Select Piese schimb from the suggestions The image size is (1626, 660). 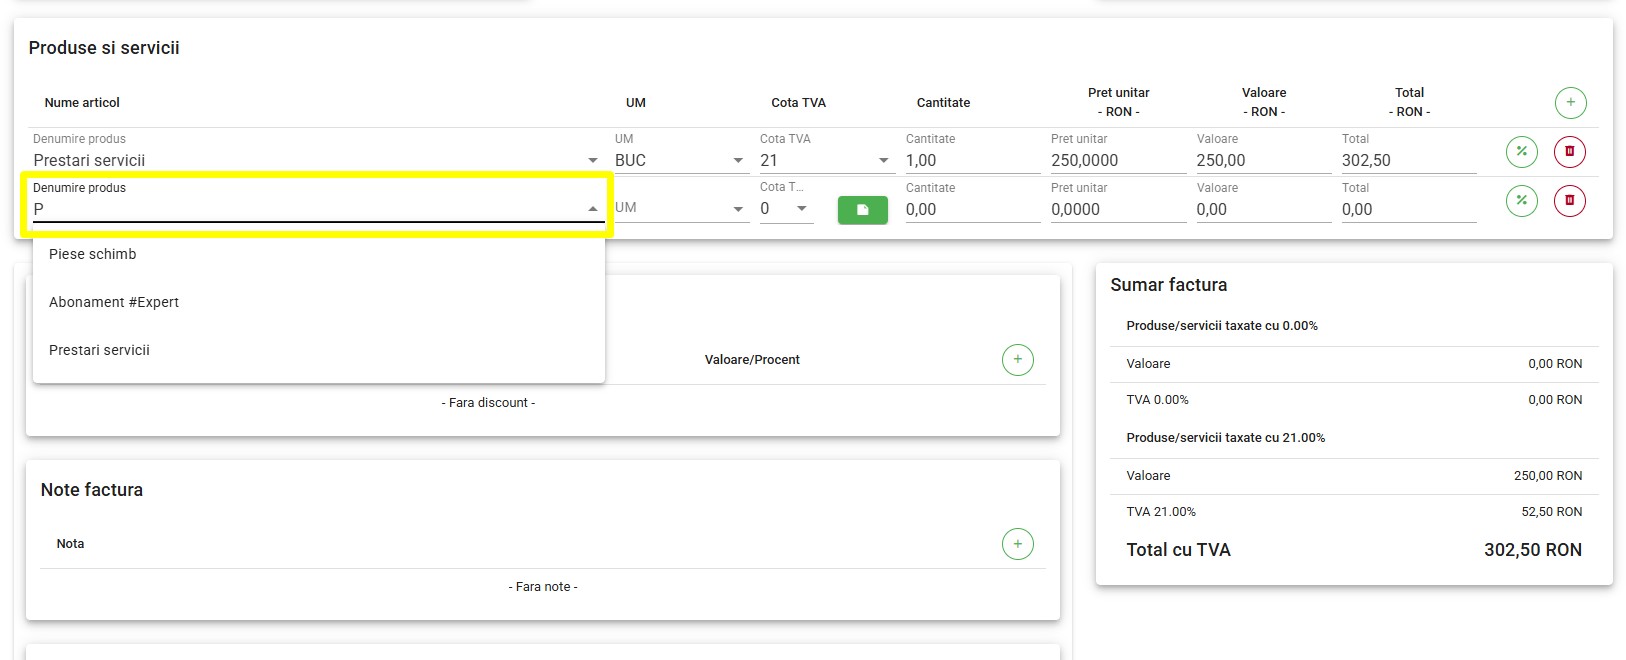[x=93, y=254]
